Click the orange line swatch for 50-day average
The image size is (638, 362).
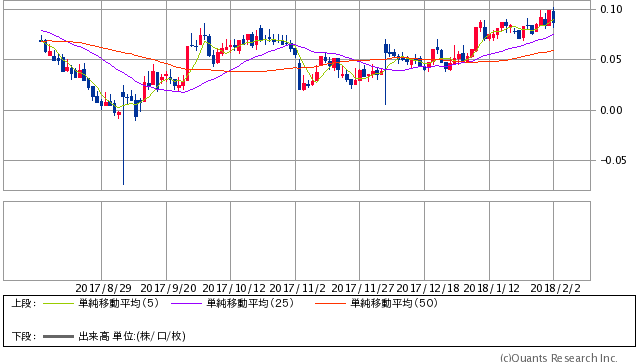tap(330, 303)
